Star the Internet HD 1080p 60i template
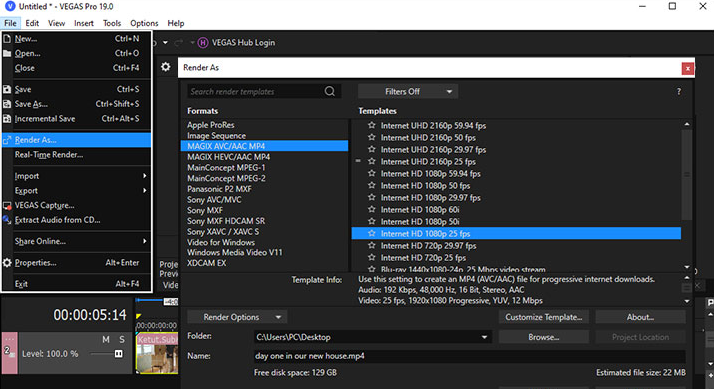 click(372, 210)
